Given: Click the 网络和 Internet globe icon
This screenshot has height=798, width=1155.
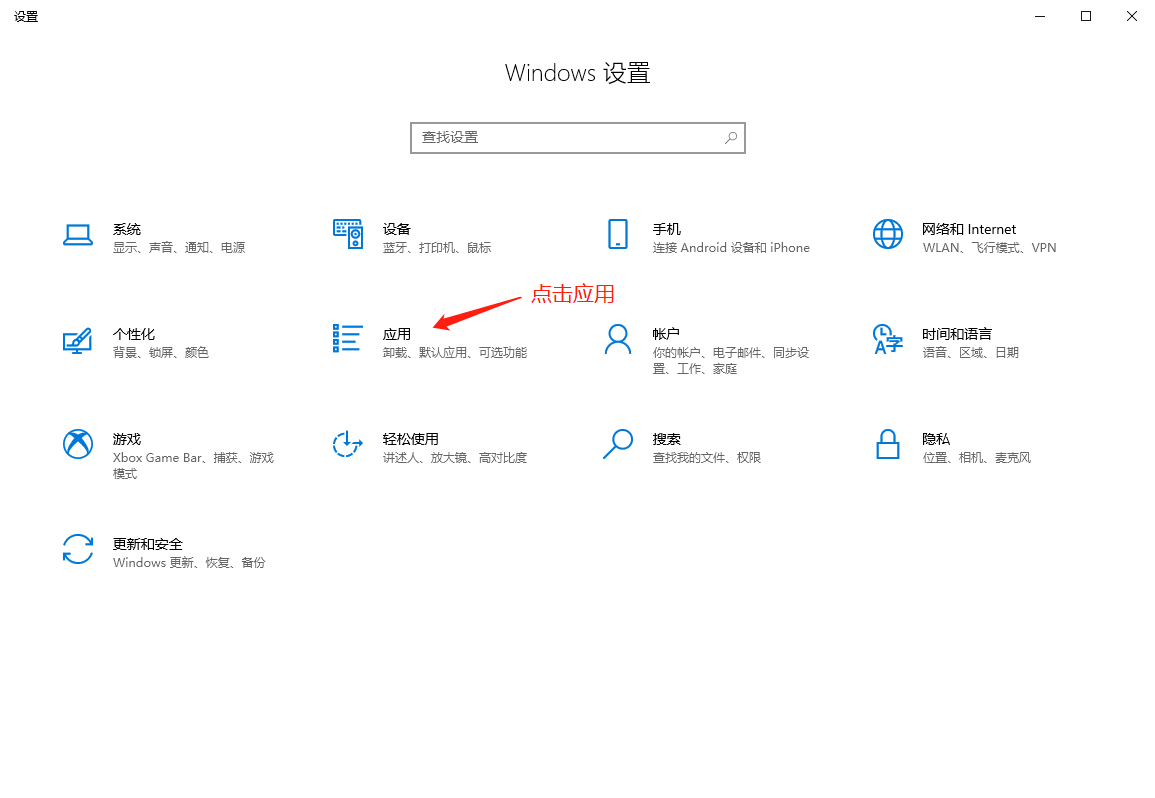Looking at the screenshot, I should click(x=888, y=234).
